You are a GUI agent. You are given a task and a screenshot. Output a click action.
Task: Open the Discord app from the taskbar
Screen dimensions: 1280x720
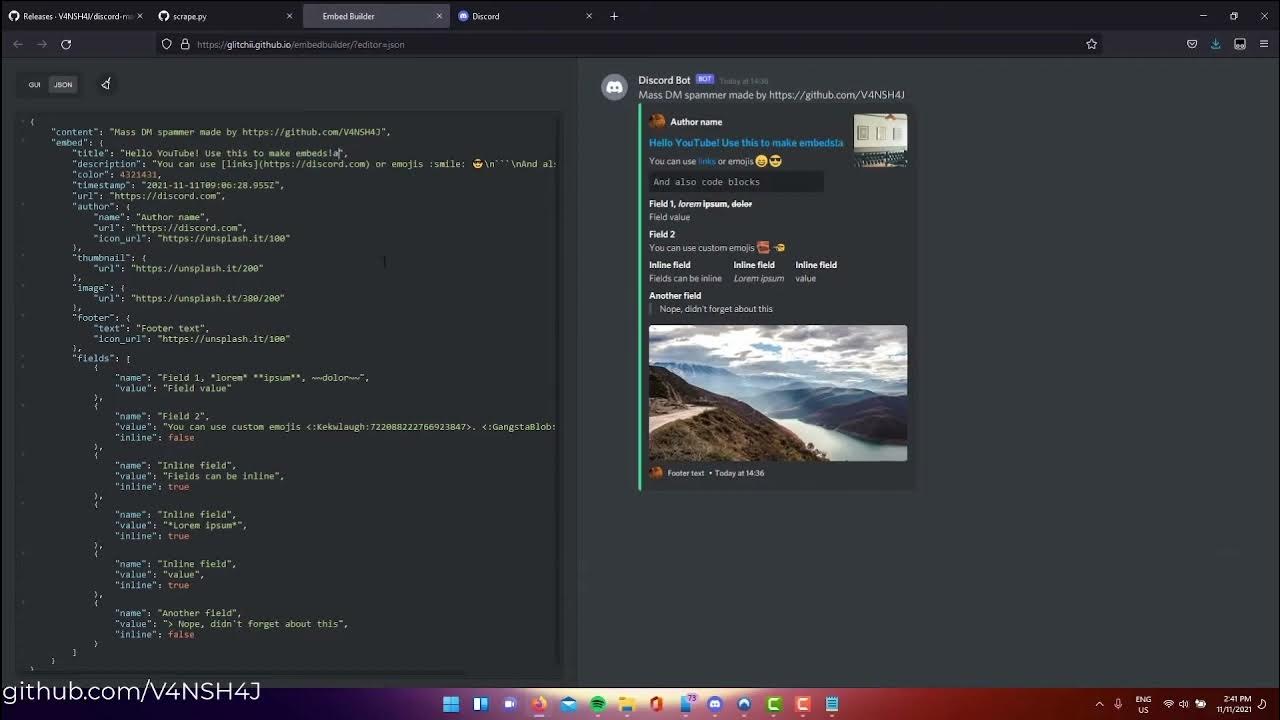715,704
